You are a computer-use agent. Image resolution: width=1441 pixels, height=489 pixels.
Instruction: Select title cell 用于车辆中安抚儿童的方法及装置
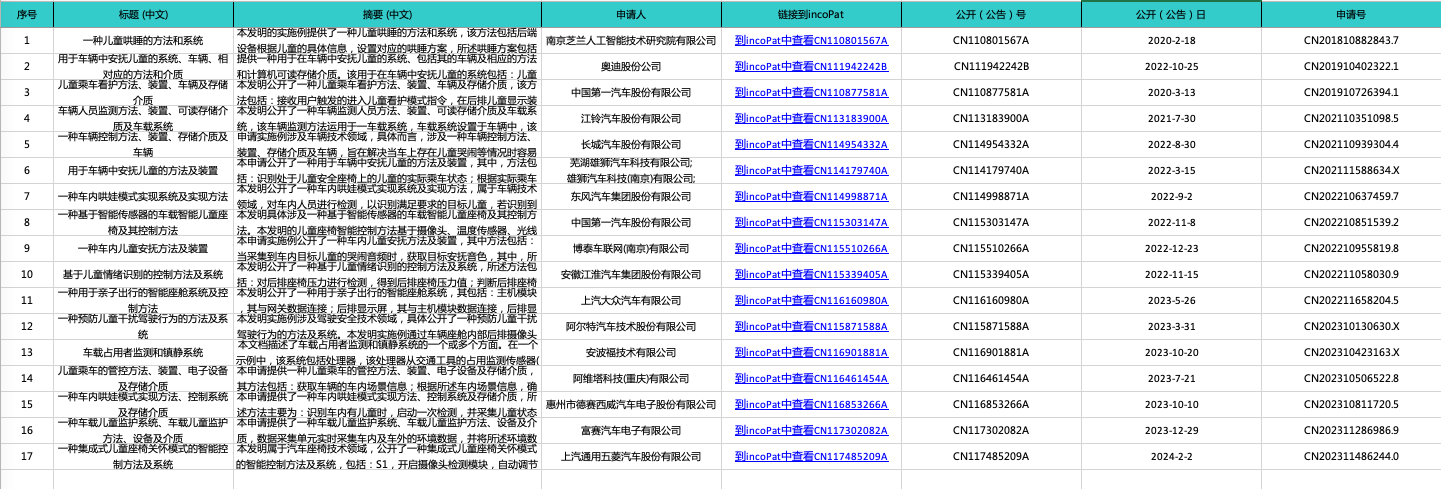coord(143,171)
